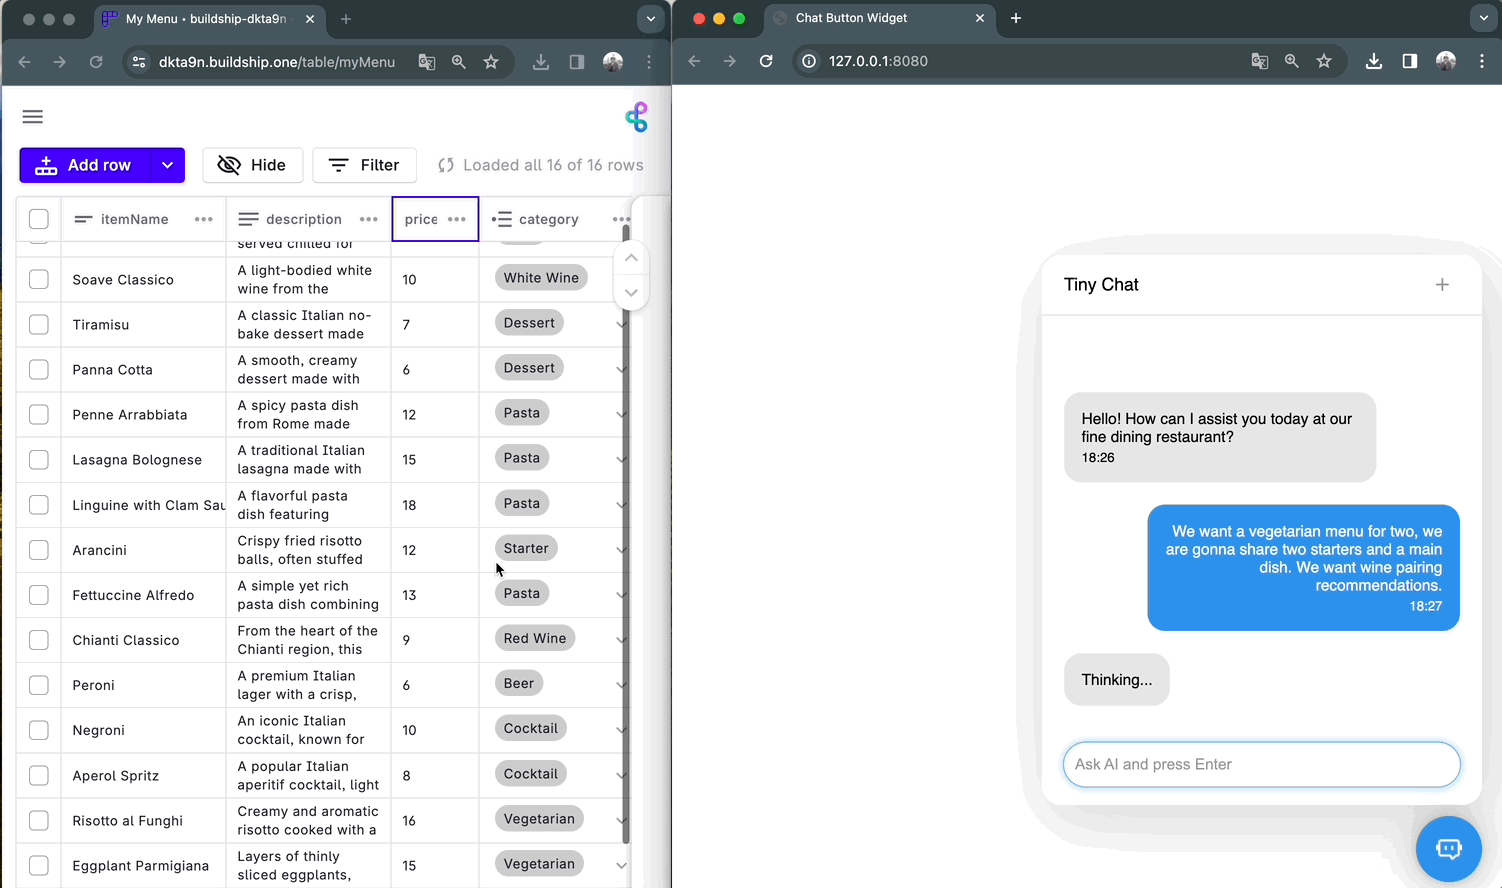This screenshot has height=888, width=1502.
Task: Open price column options menu
Action: [457, 219]
